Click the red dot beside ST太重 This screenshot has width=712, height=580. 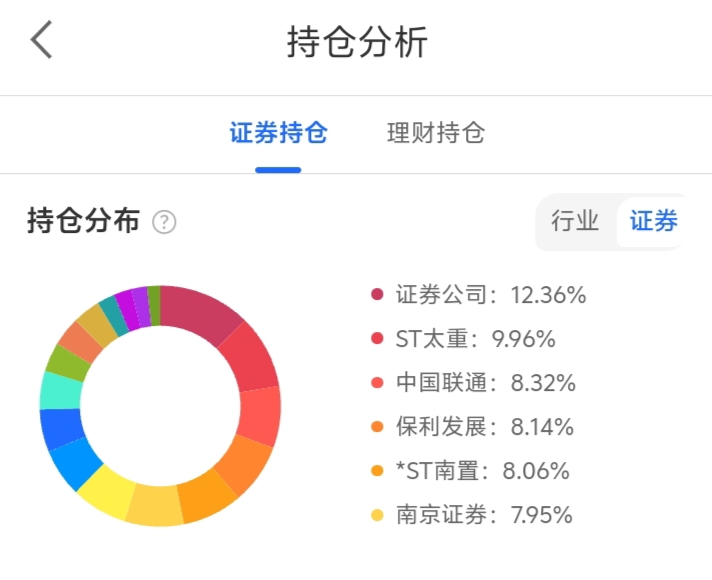pos(377,339)
